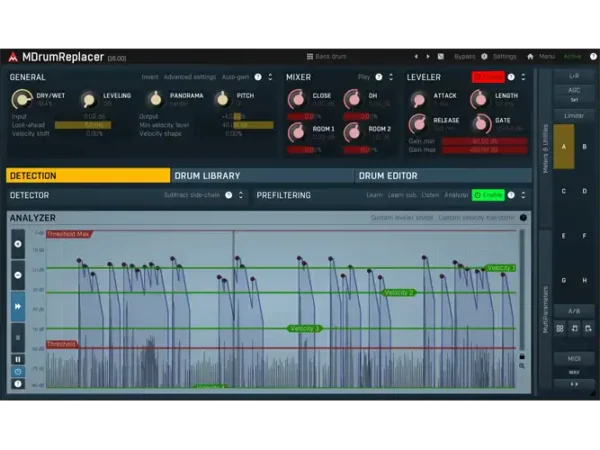Viewport: 600px width, 450px height.
Task: Switch to the Drum Editor tab
Action: (443, 176)
